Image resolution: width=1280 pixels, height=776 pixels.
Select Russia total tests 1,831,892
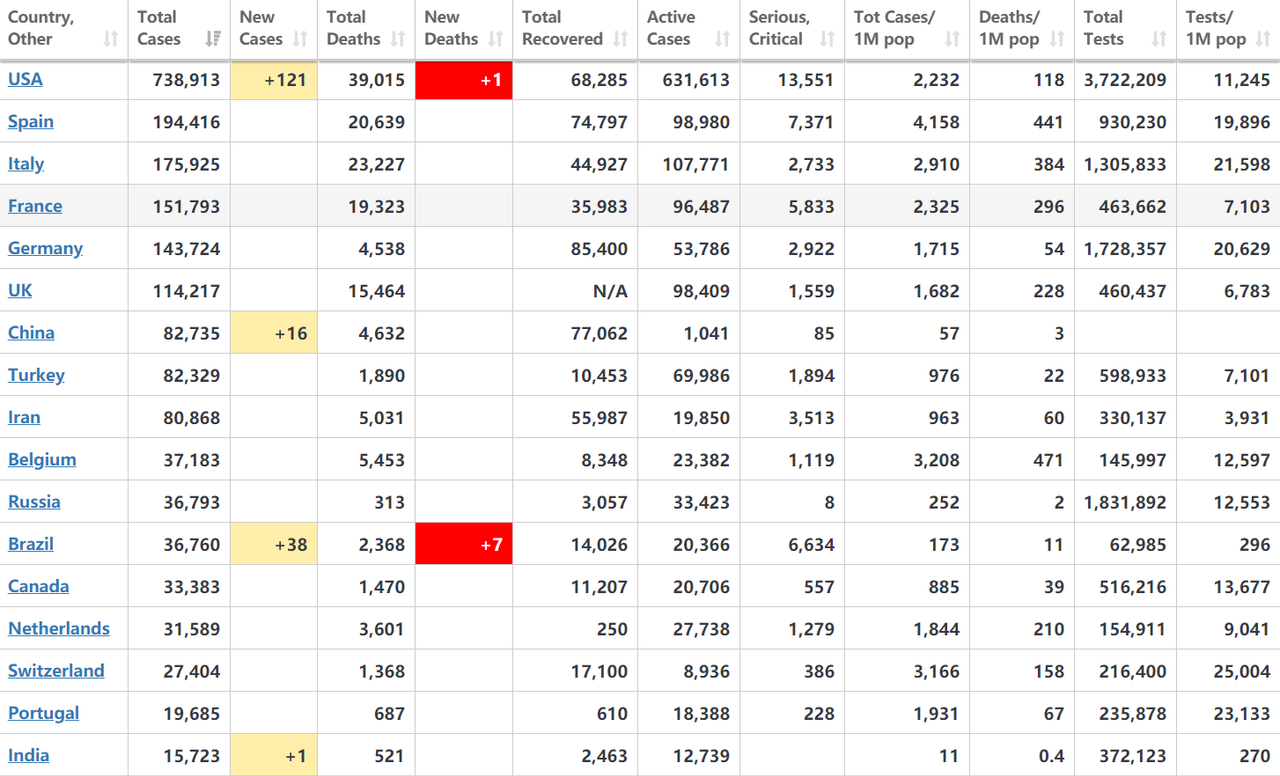coord(1125,502)
